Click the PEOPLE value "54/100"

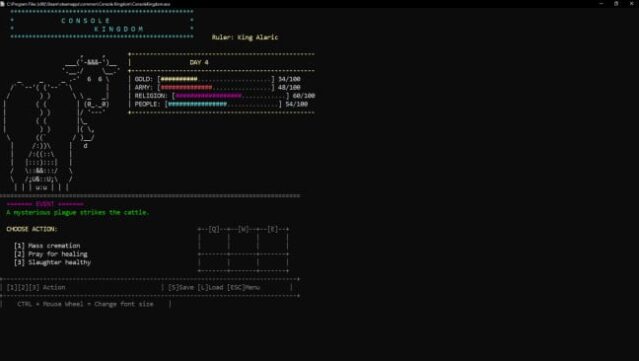[x=297, y=104]
